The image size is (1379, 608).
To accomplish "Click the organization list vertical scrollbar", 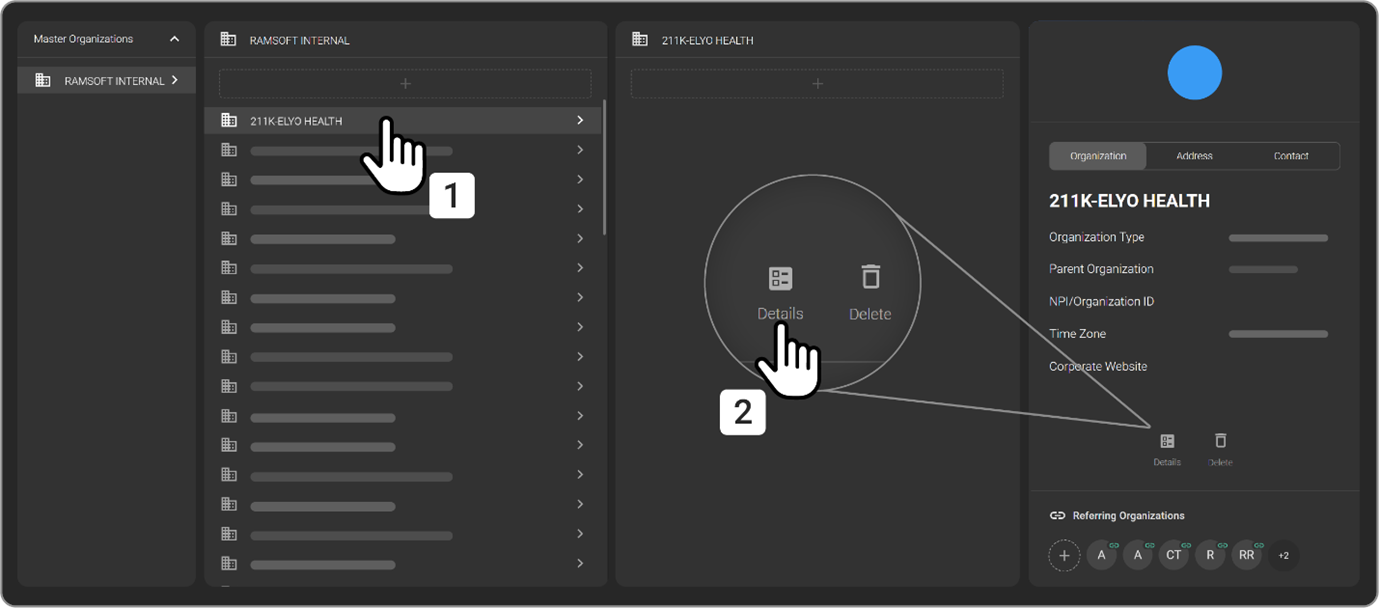I will 604,166.
